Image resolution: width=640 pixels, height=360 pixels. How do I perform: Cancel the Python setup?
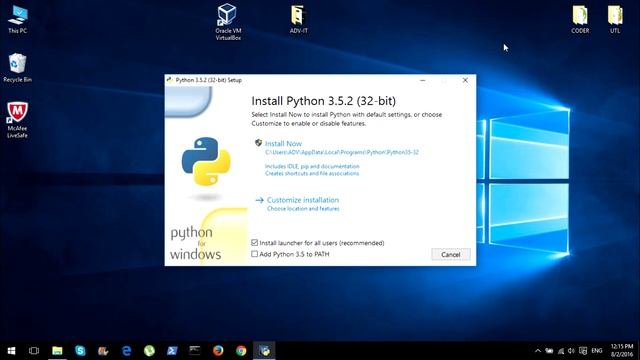[x=451, y=254]
